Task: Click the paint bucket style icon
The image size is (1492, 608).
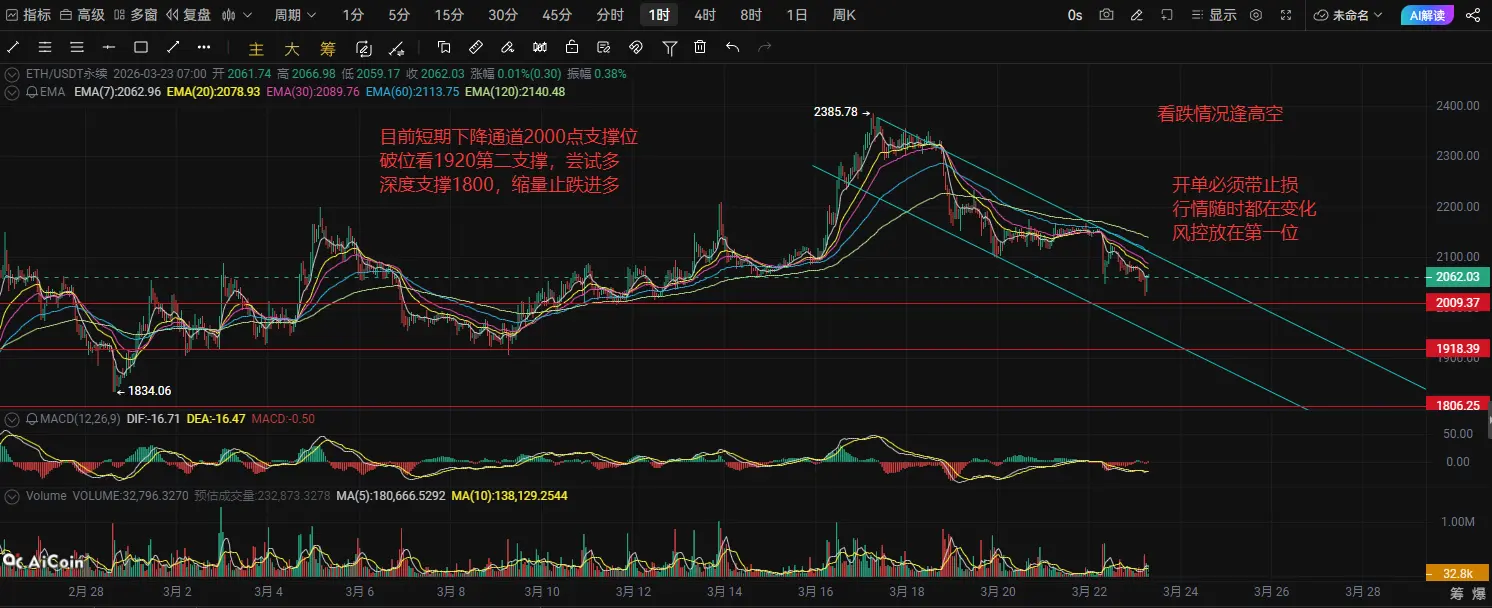Action: pyautogui.click(x=508, y=47)
